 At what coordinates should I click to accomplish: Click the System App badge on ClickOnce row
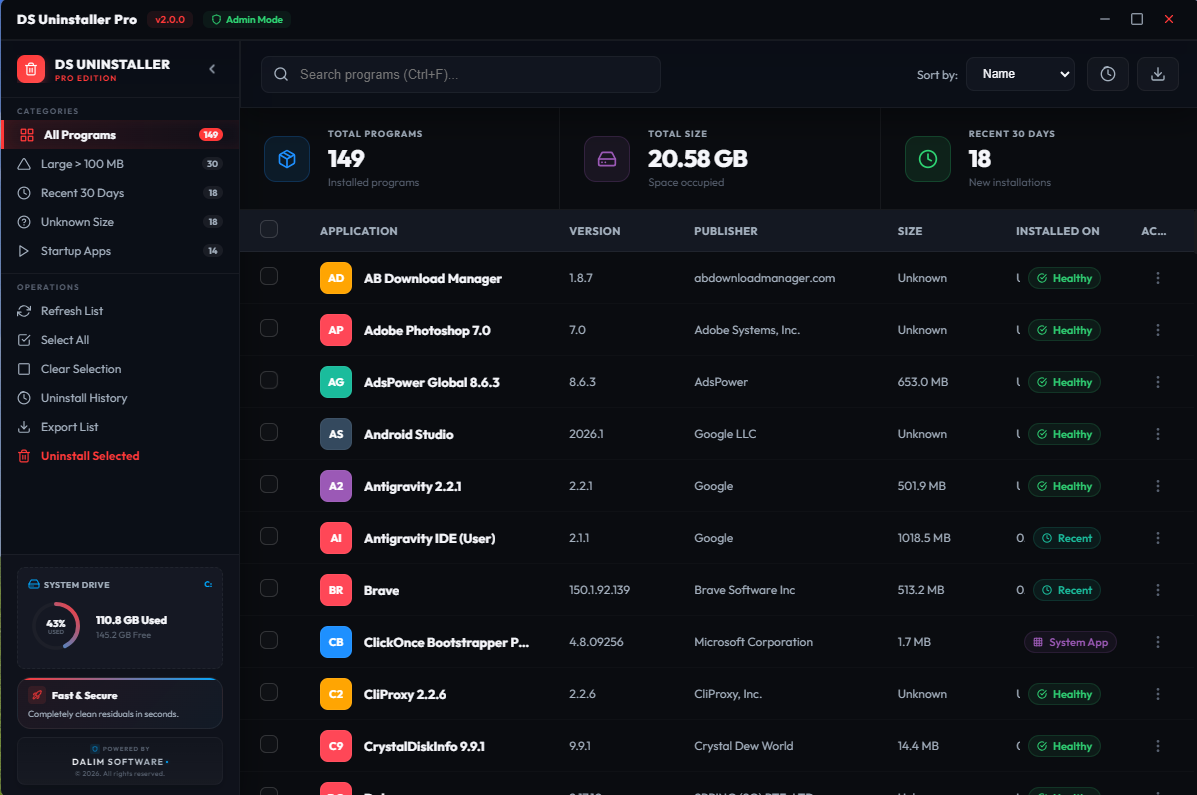(1070, 641)
